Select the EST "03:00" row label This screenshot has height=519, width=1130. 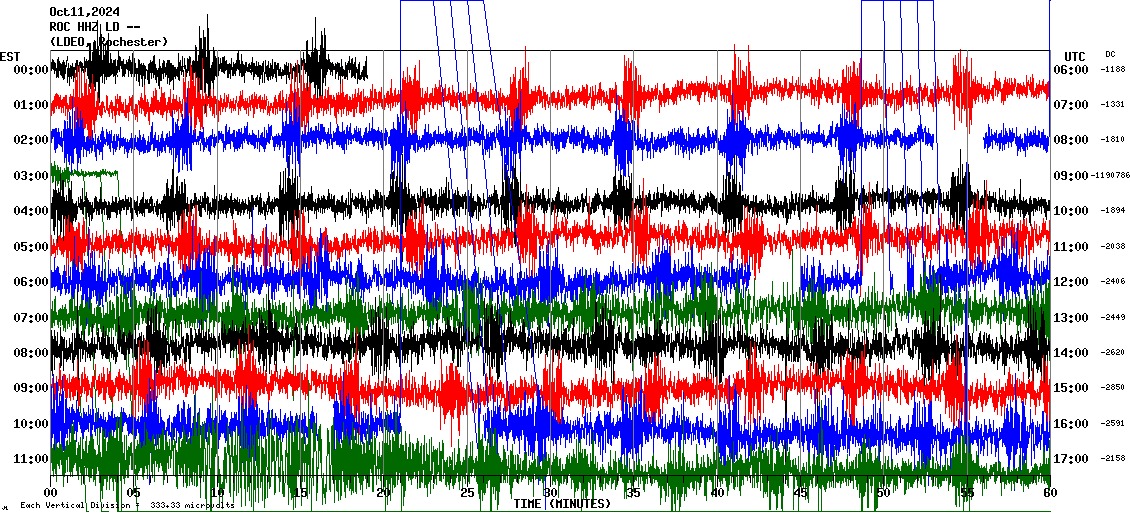30,176
